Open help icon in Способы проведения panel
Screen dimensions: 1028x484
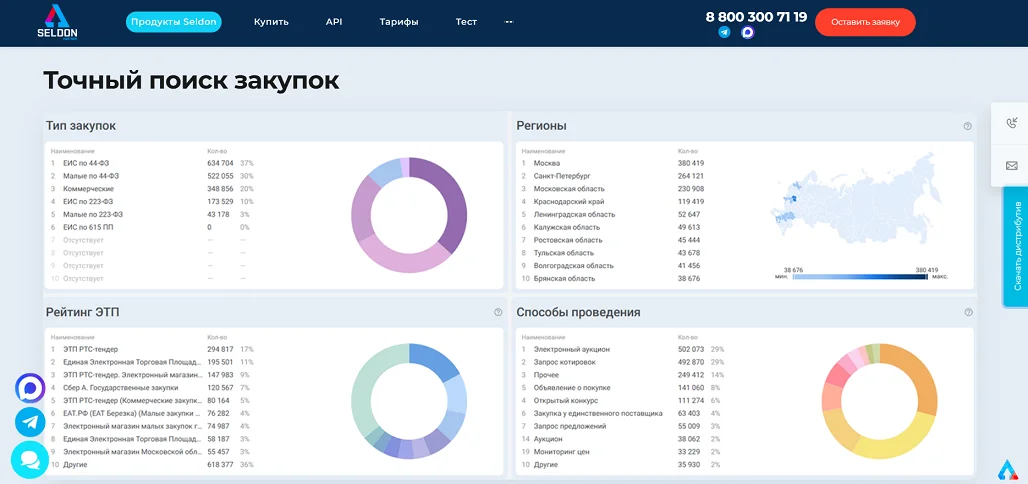pyautogui.click(x=967, y=312)
